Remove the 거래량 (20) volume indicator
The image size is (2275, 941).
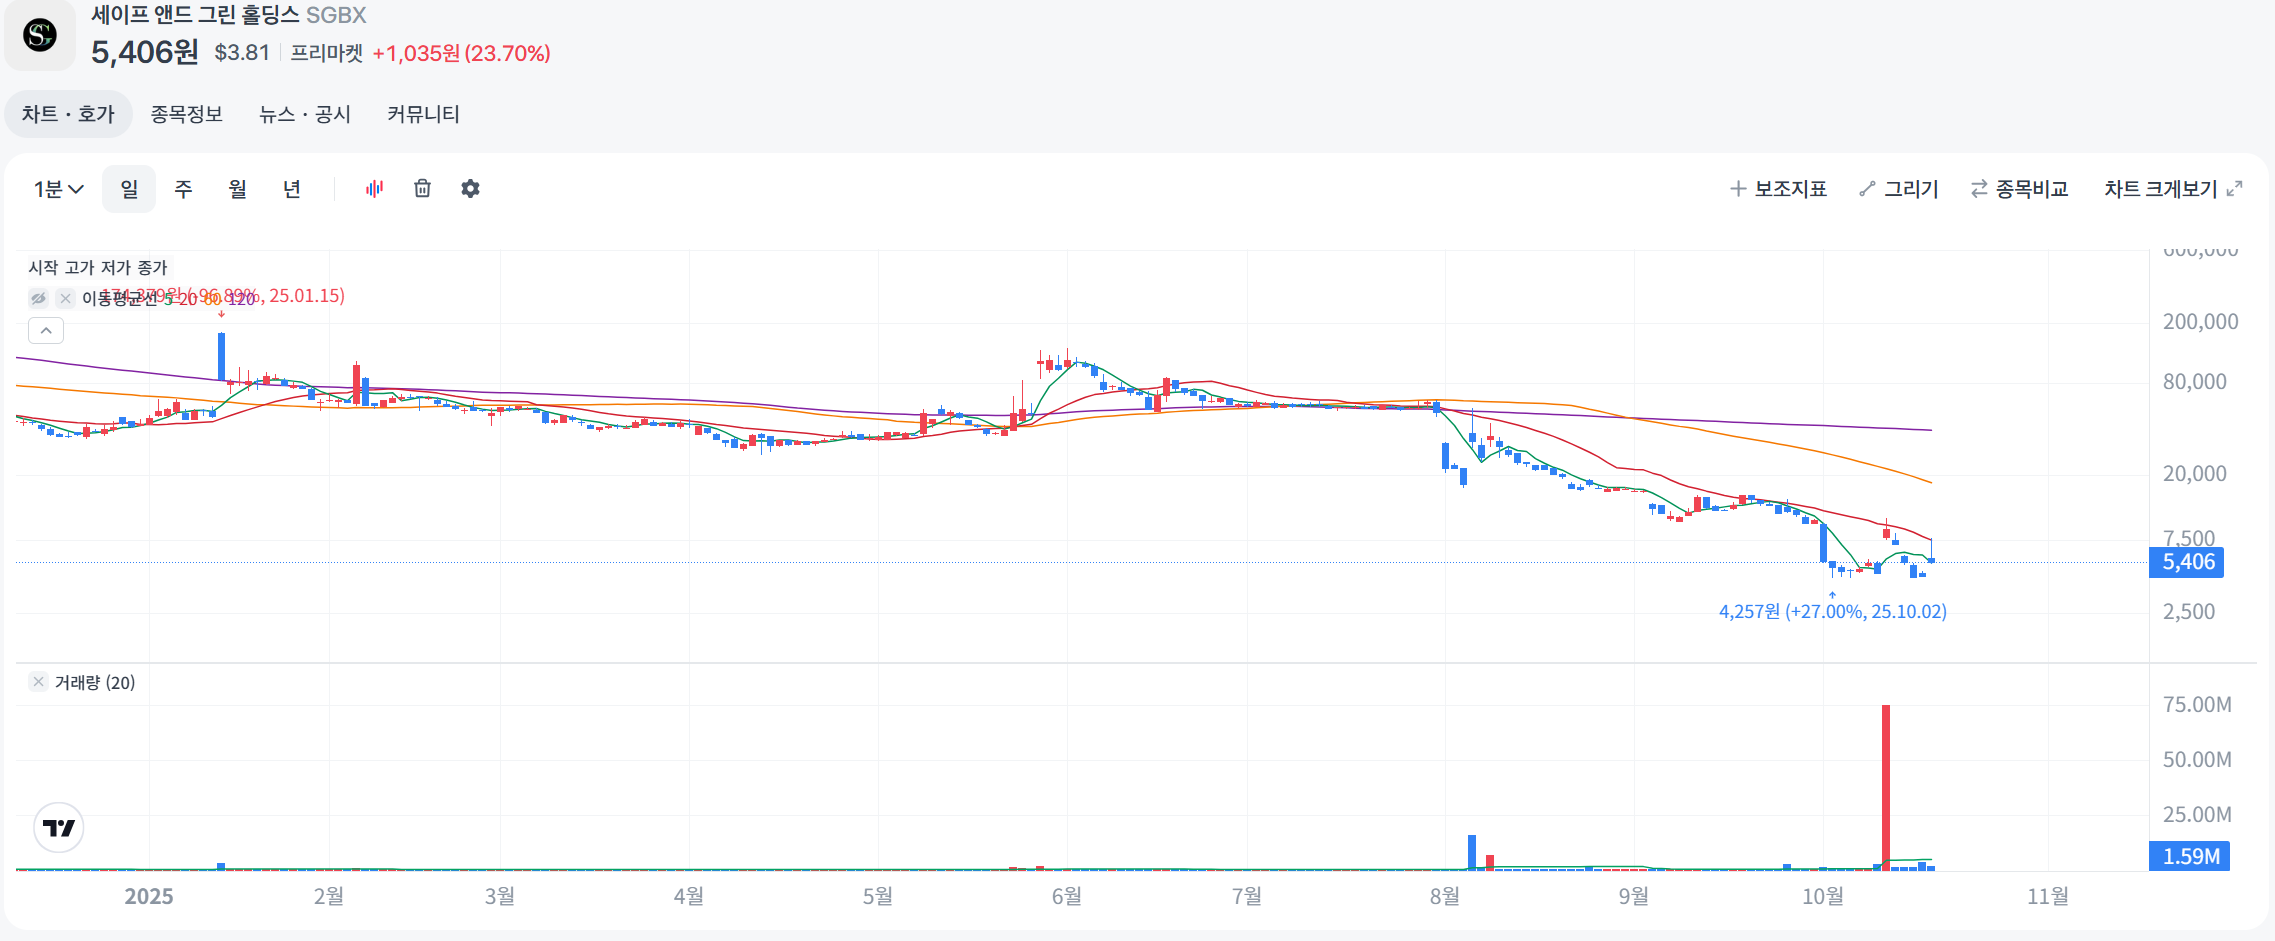click(x=38, y=682)
